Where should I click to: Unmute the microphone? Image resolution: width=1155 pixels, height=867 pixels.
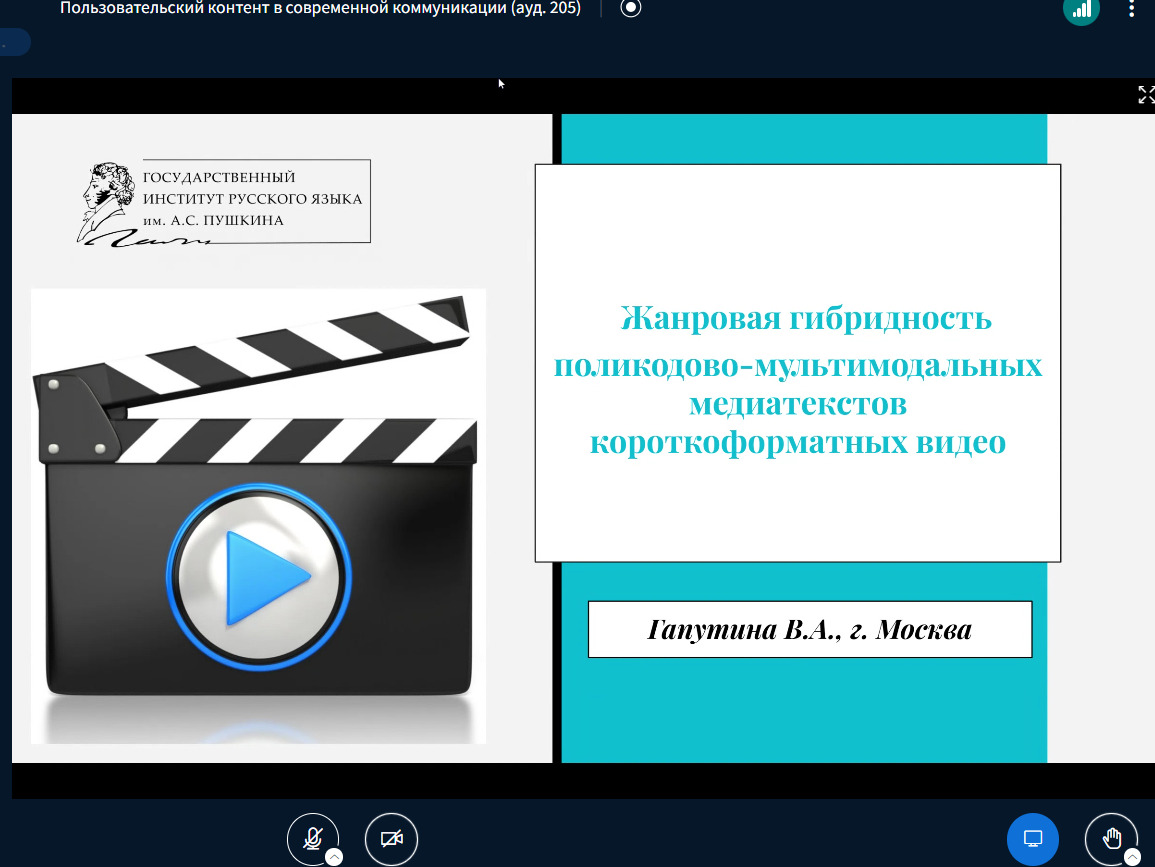(x=312, y=838)
